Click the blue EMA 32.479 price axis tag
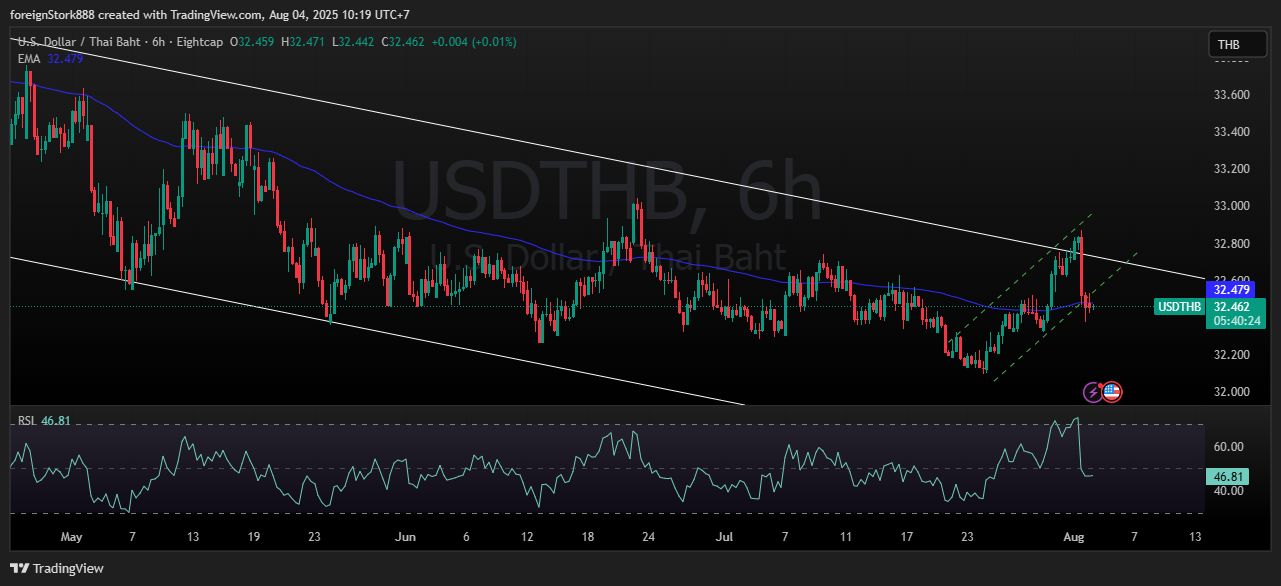The image size is (1281, 586). tap(1231, 289)
